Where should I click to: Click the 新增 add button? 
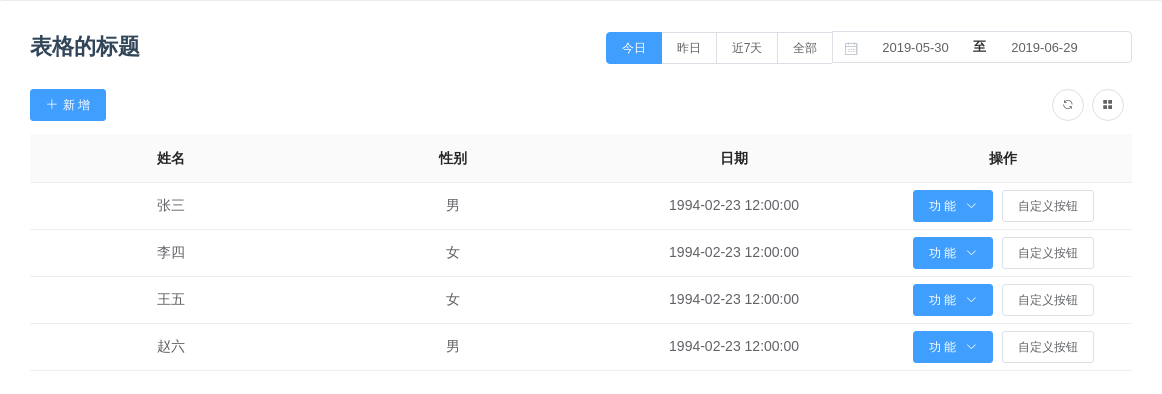tap(68, 105)
